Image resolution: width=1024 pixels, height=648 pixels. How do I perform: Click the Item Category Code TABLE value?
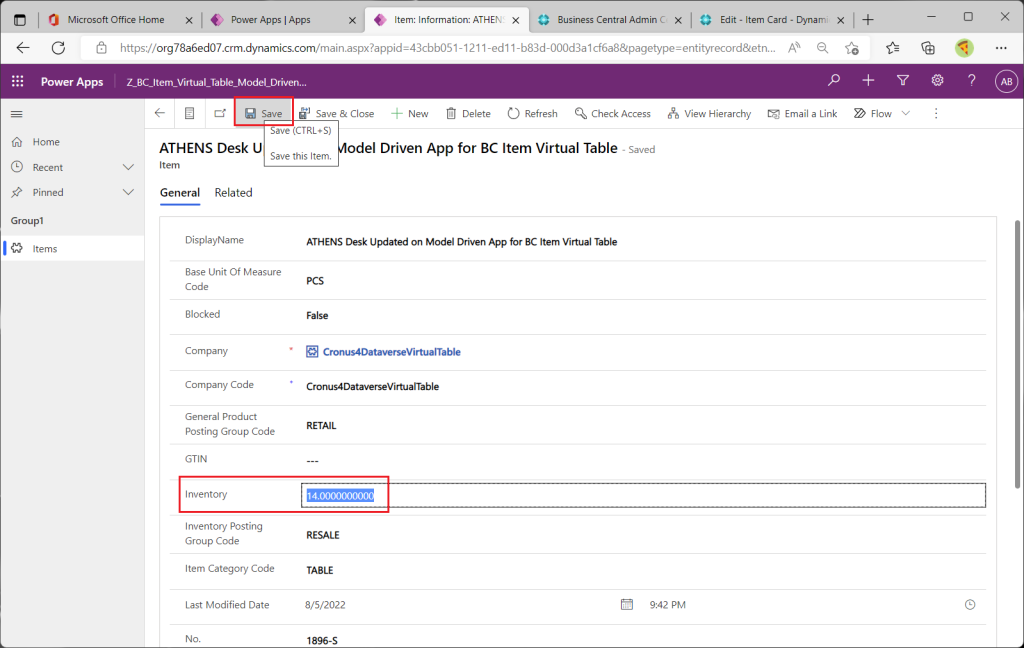(319, 570)
